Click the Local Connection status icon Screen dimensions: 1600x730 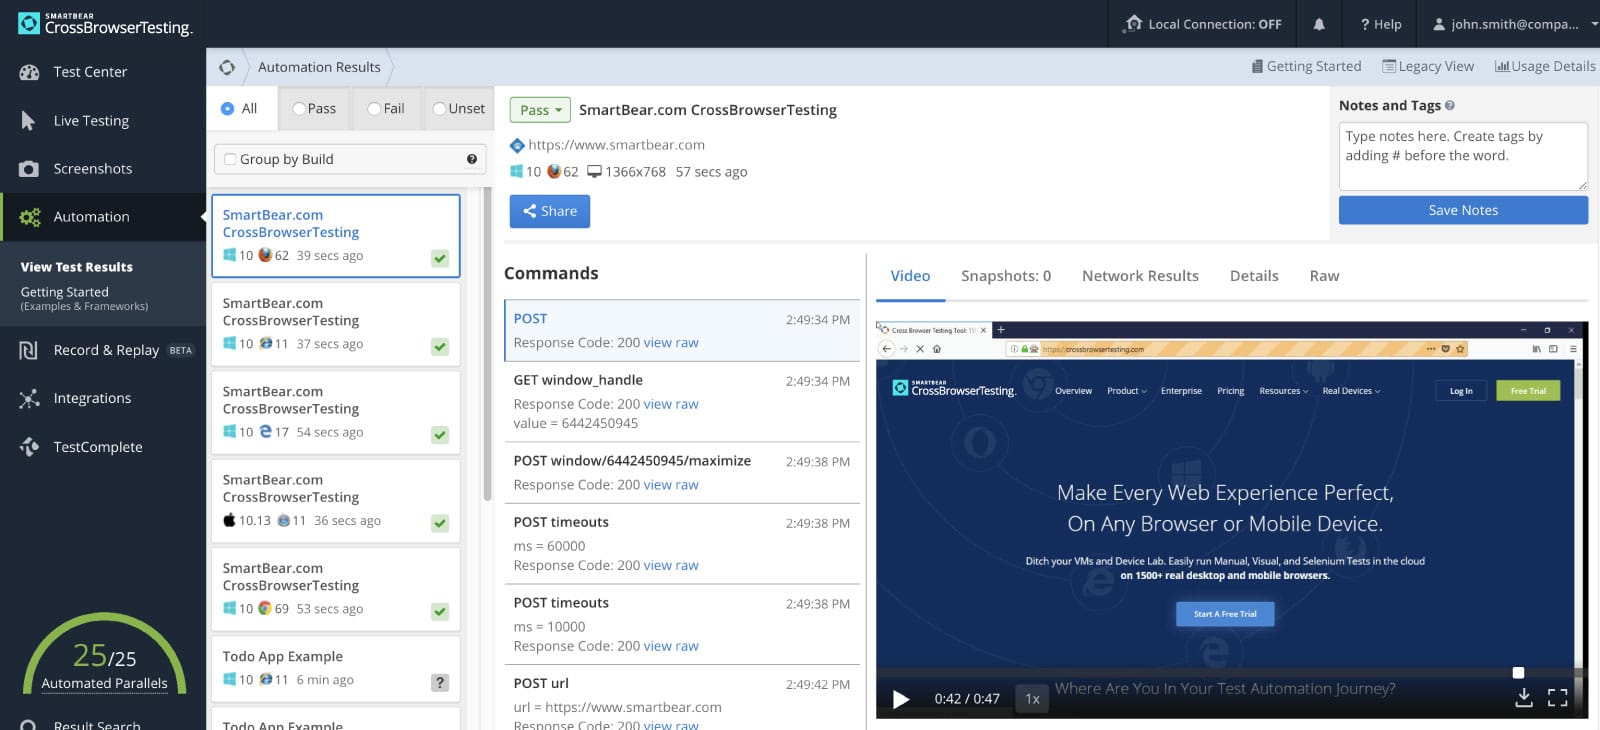(x=1133, y=24)
